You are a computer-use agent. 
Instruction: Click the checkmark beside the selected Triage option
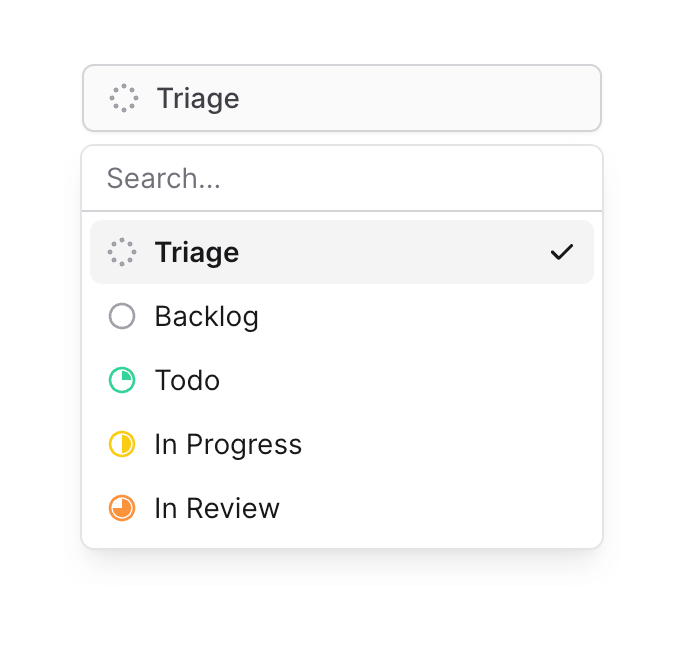click(x=562, y=252)
